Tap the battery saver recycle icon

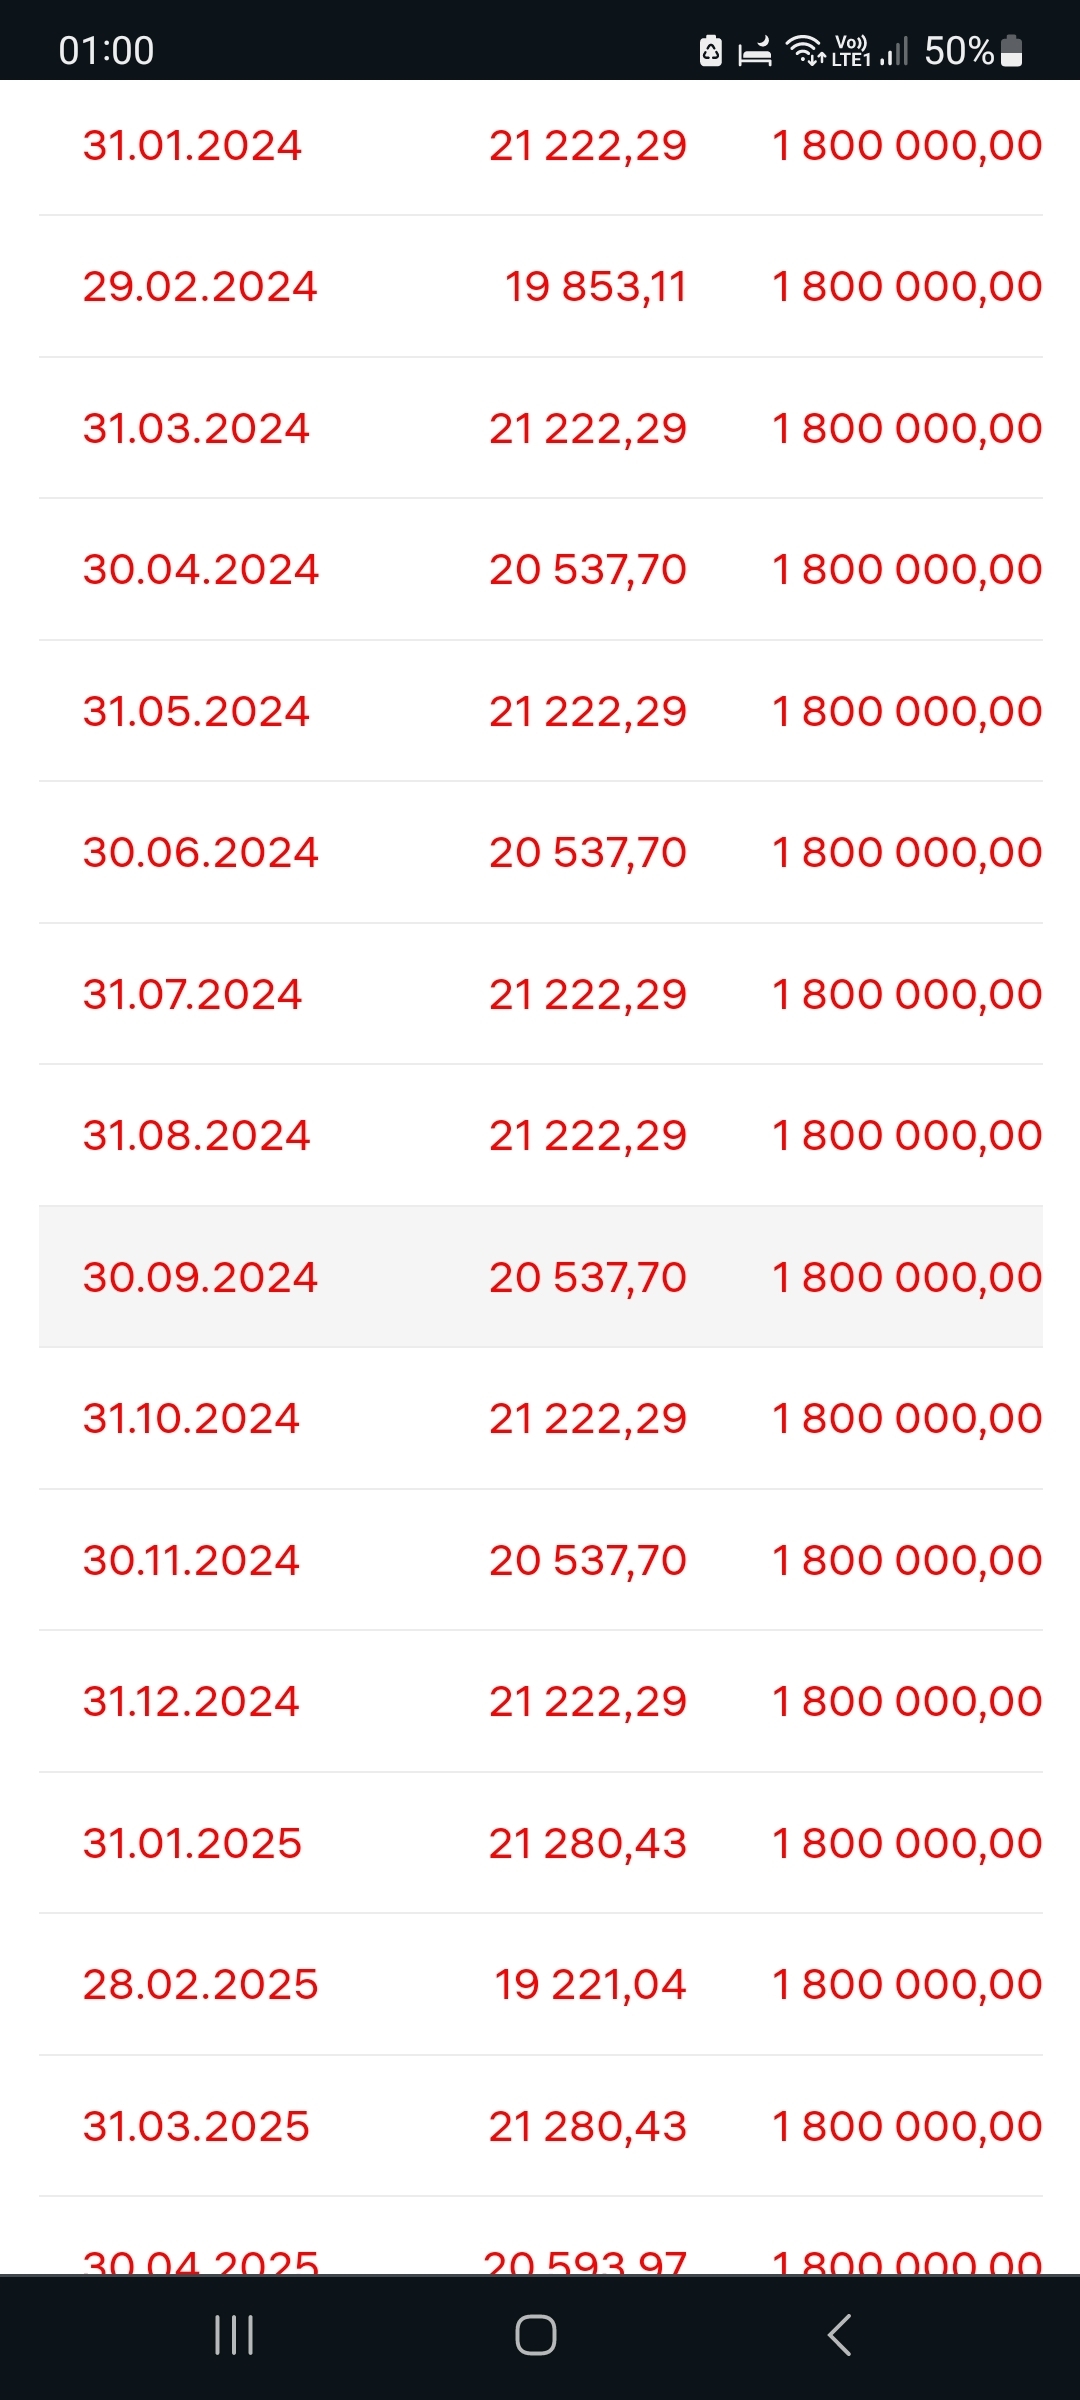pyautogui.click(x=711, y=50)
